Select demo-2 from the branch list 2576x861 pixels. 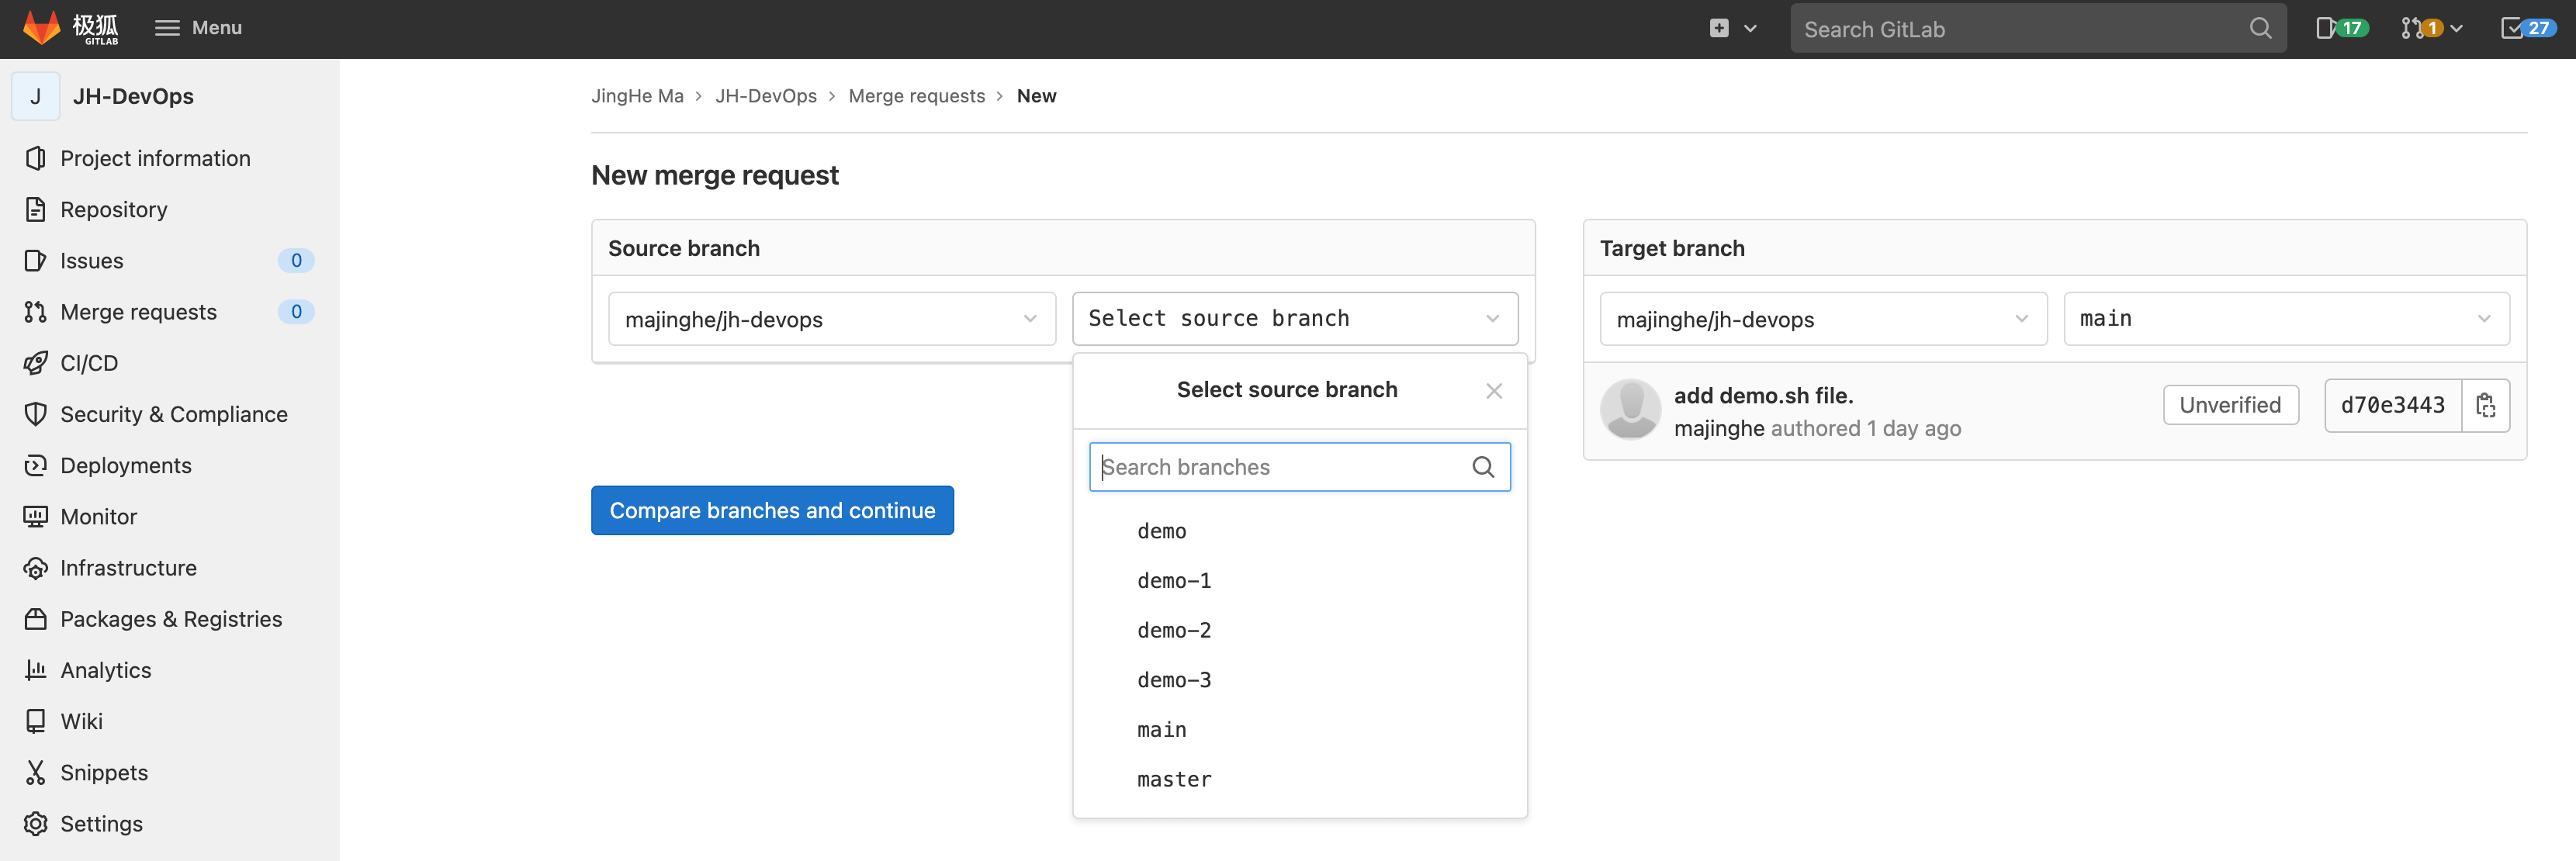coord(1173,630)
